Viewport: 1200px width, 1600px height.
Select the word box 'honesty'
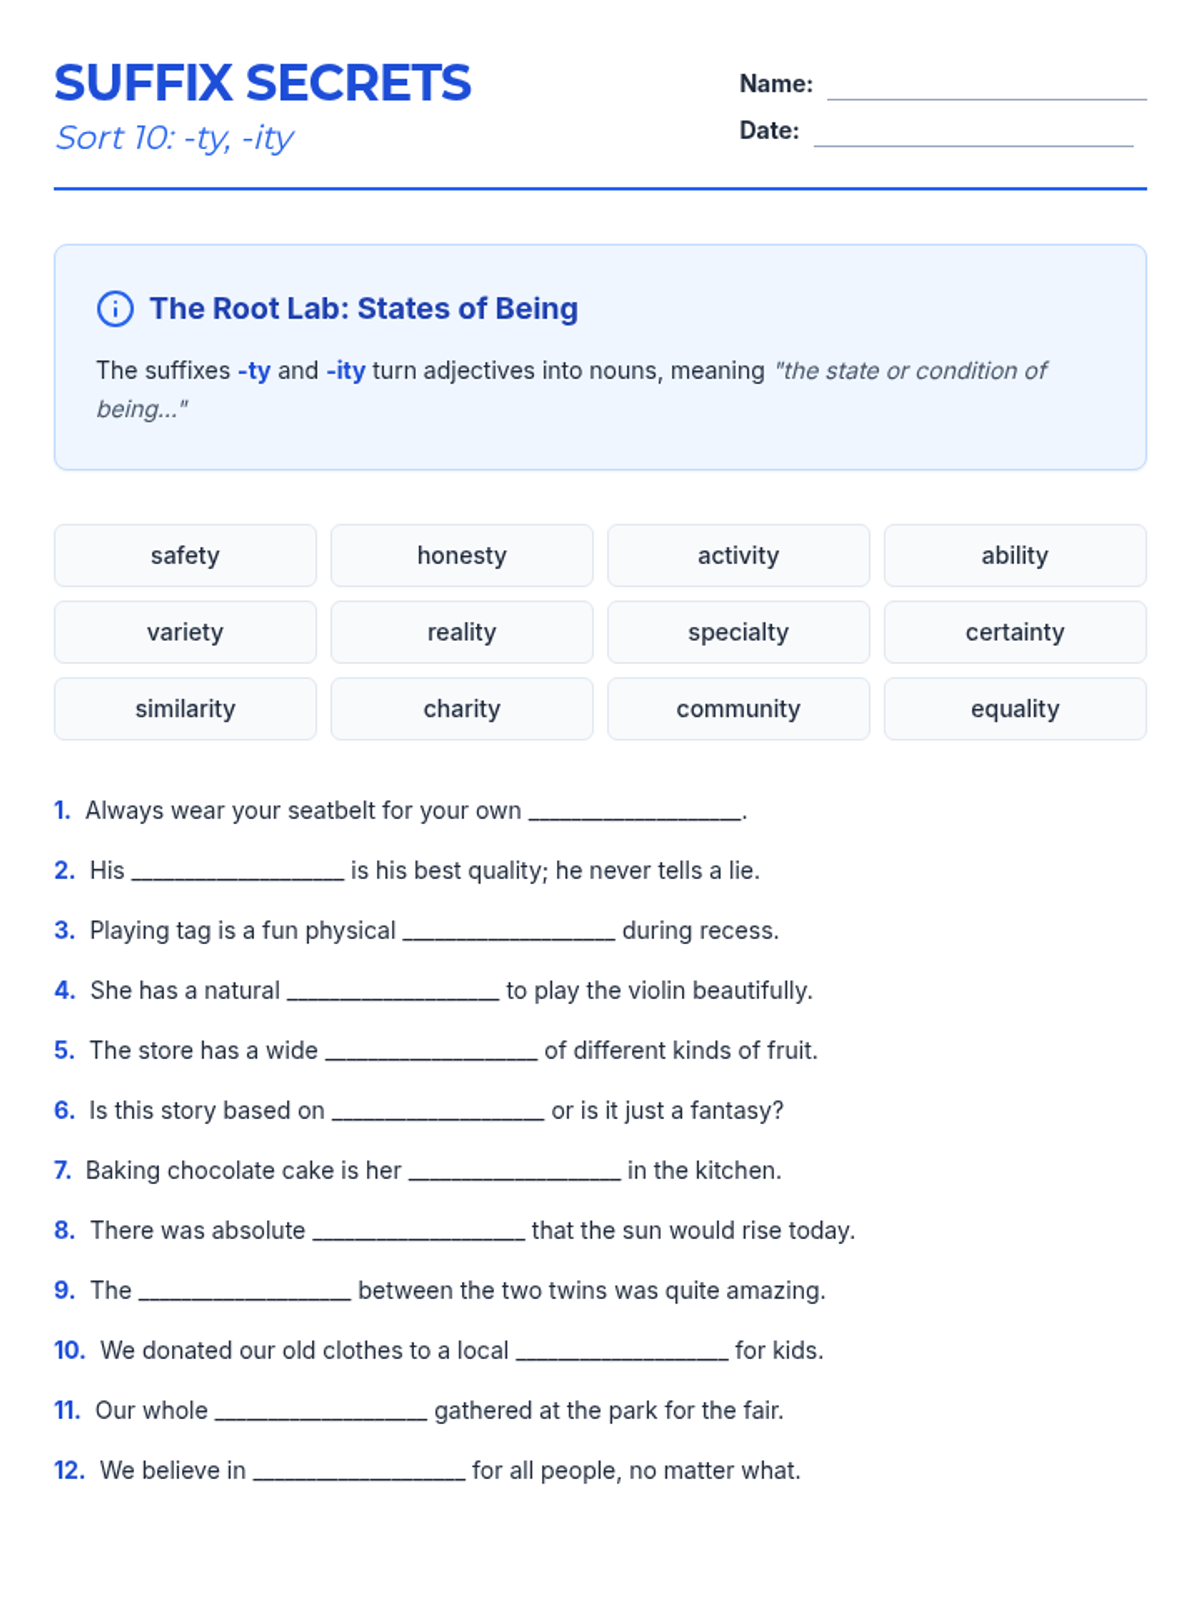coord(462,556)
